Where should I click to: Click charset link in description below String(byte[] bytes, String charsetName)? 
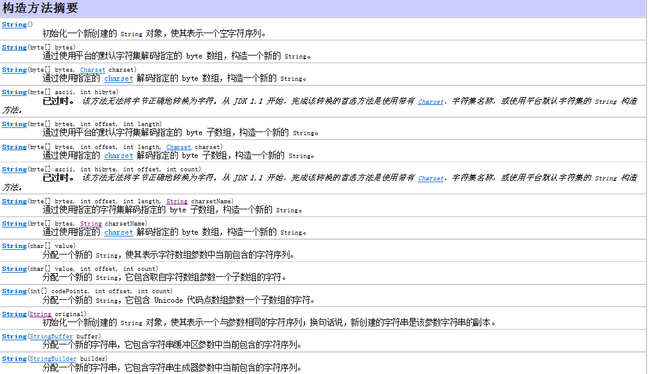click(119, 232)
